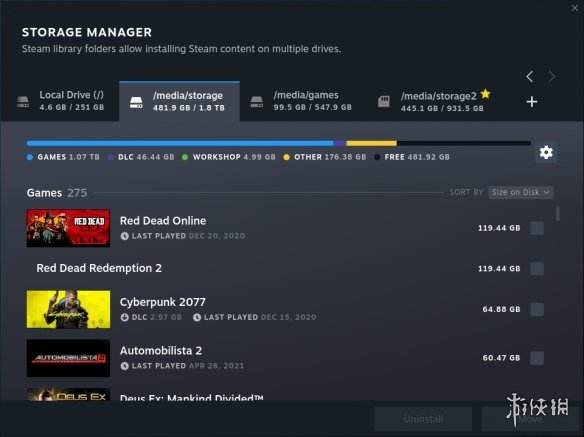584x437 pixels.
Task: Click the Uninstall button
Action: (423, 419)
